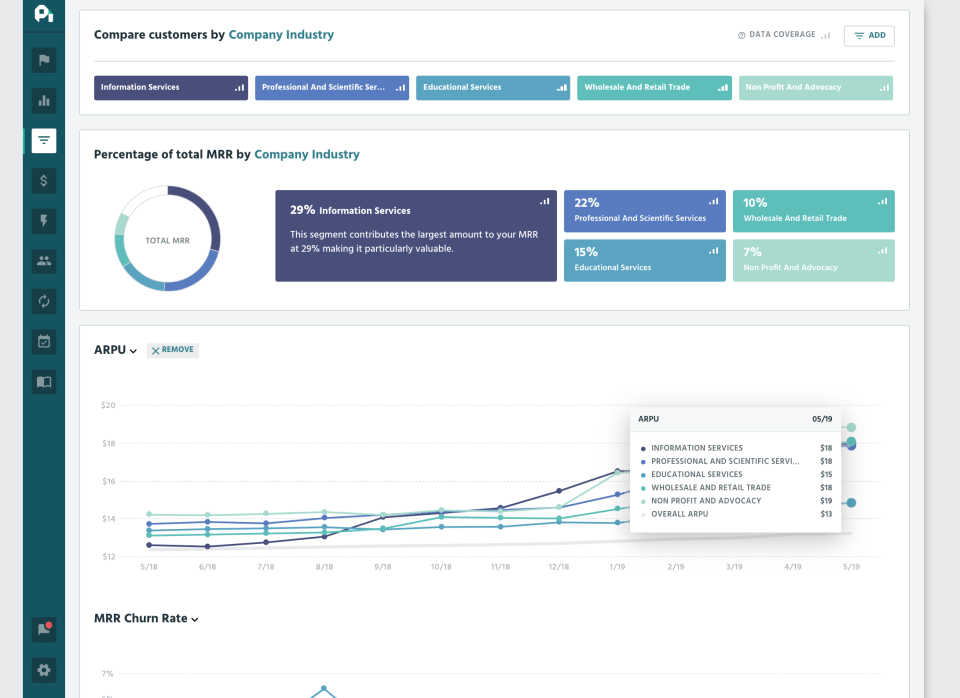Viewport: 960px width, 698px height.
Task: Toggle the Non Profit And Advocacy chip
Action: [816, 88]
